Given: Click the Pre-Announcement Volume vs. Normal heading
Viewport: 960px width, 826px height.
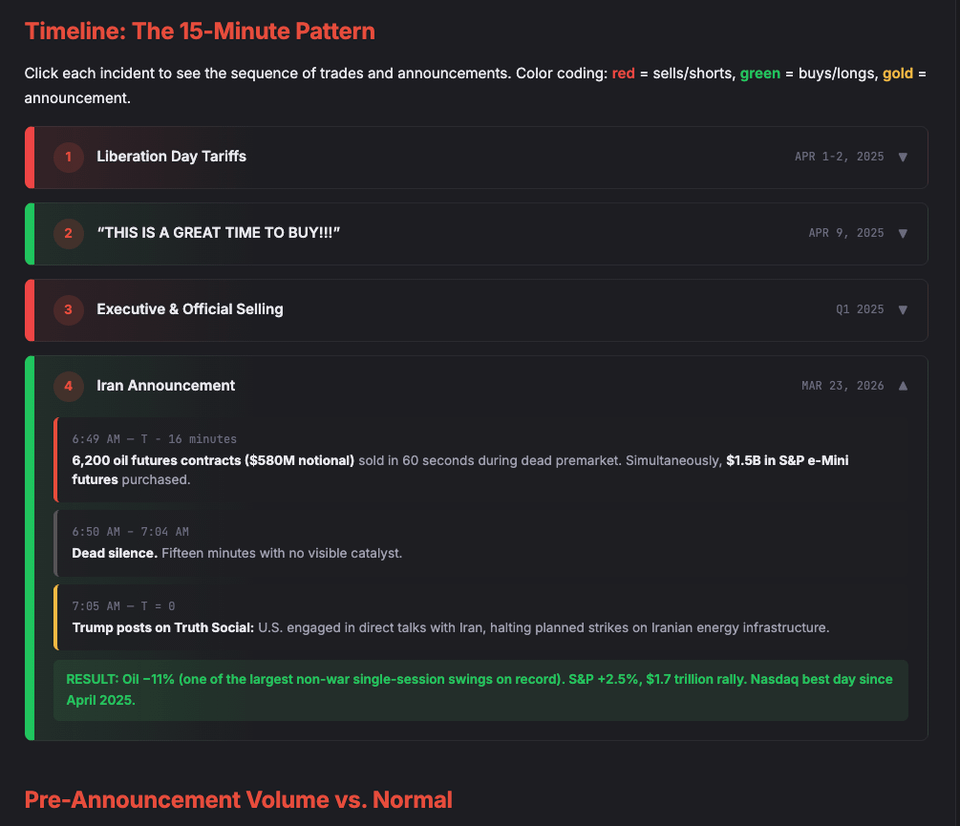Looking at the screenshot, I should click(238, 800).
